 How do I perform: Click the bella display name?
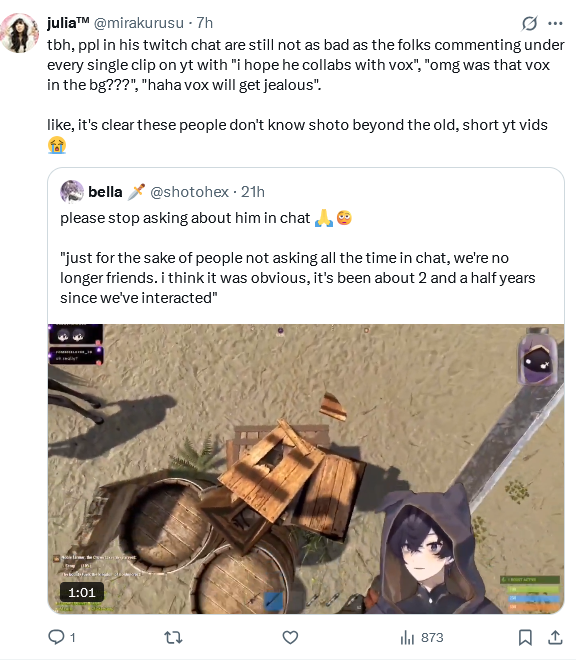pos(105,192)
